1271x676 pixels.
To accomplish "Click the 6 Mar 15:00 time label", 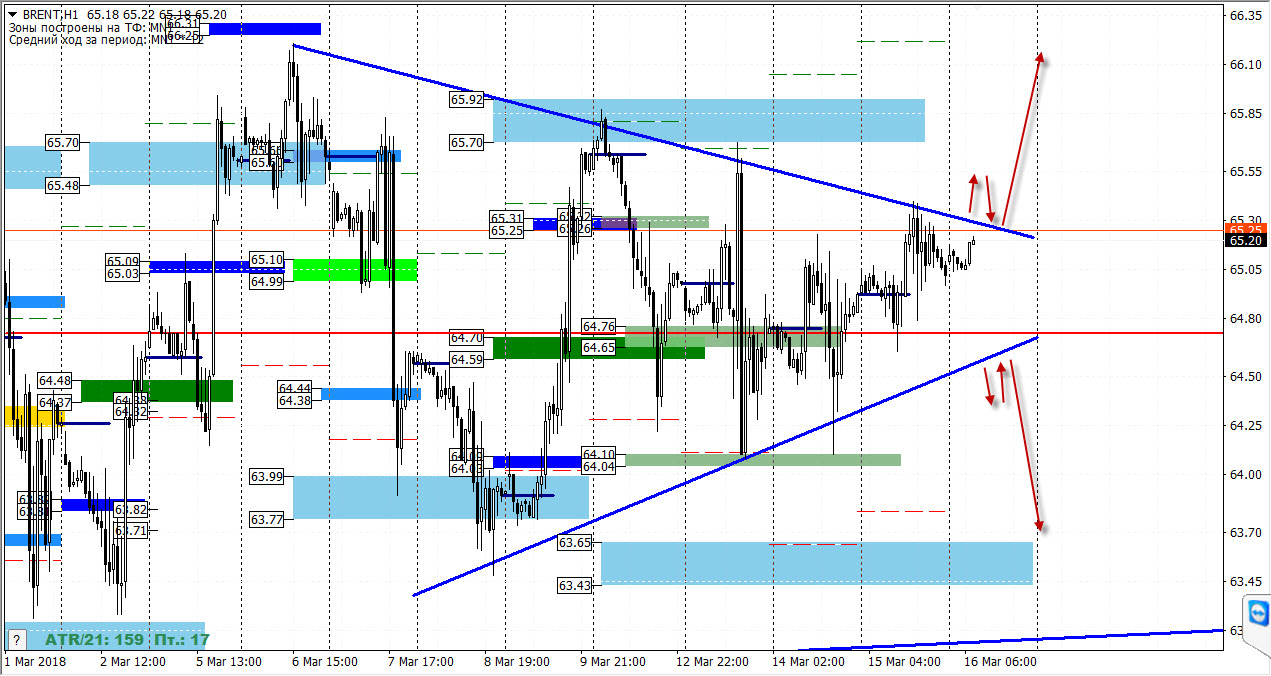I will click(x=325, y=662).
